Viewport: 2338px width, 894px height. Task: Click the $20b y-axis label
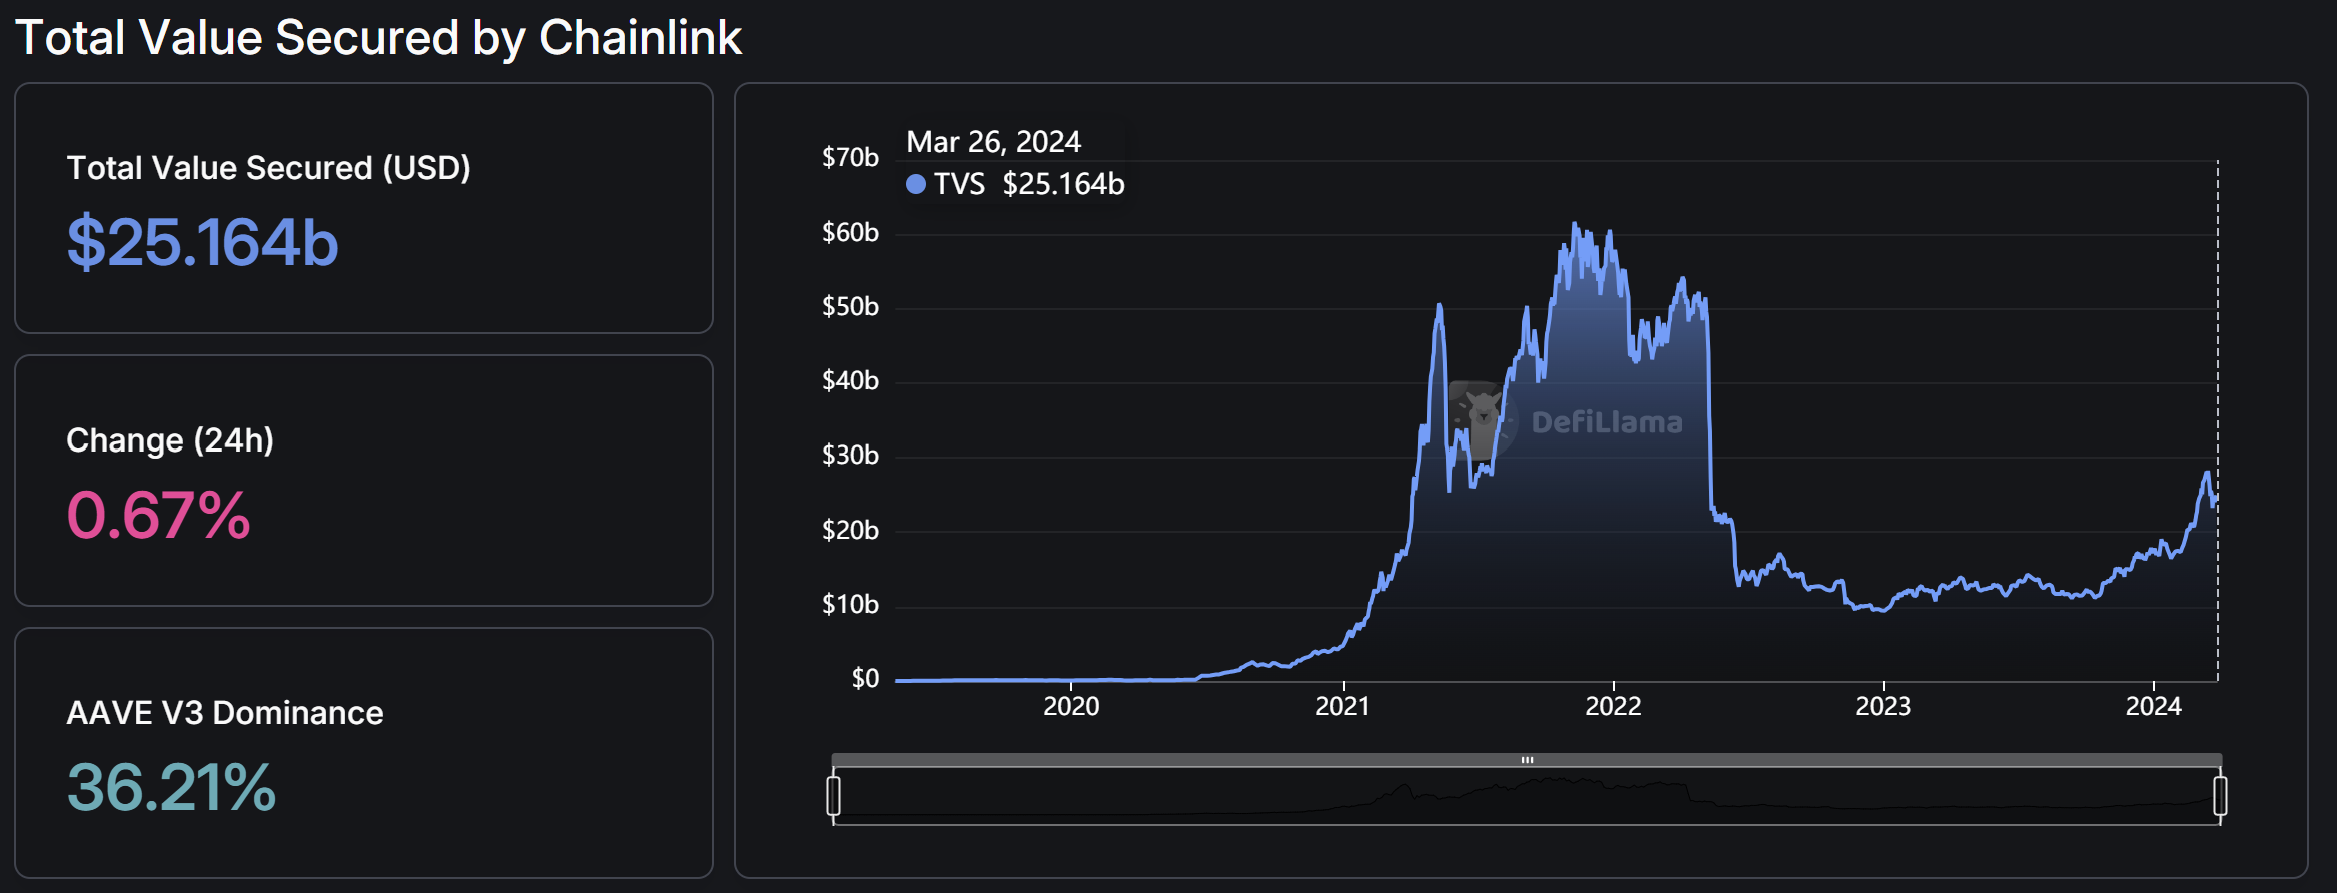click(850, 530)
